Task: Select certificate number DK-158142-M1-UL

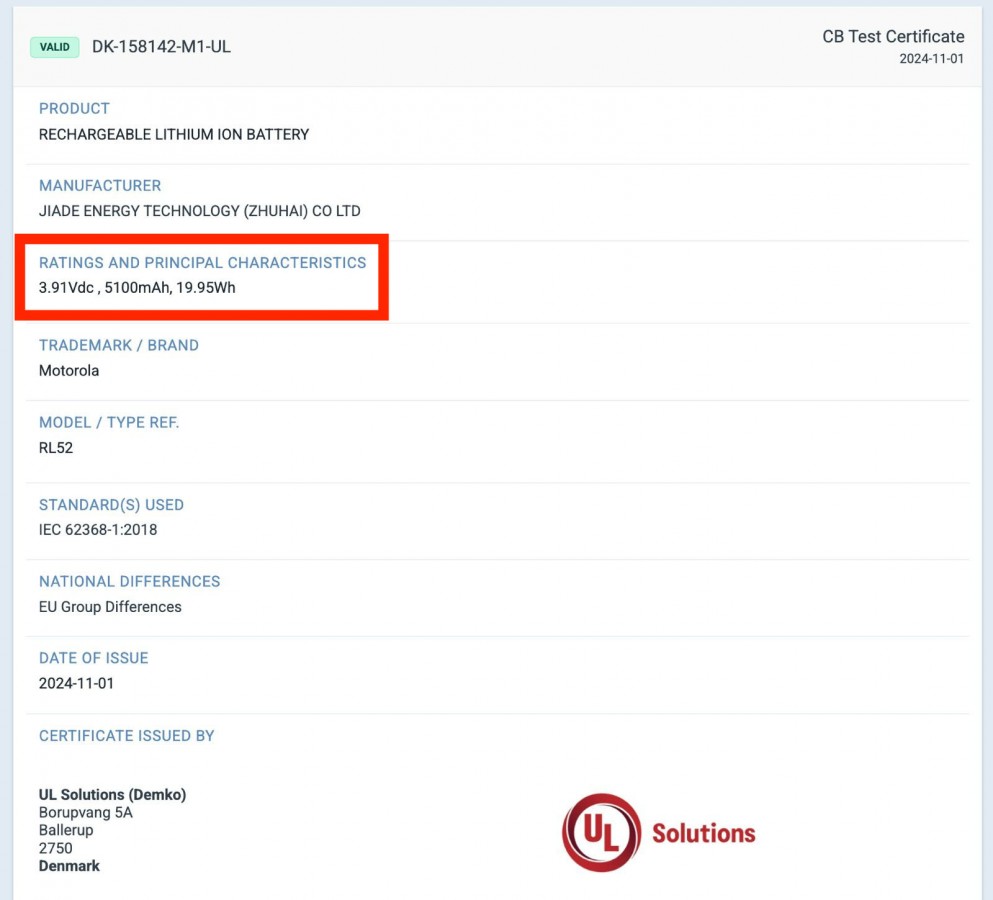Action: tap(161, 47)
